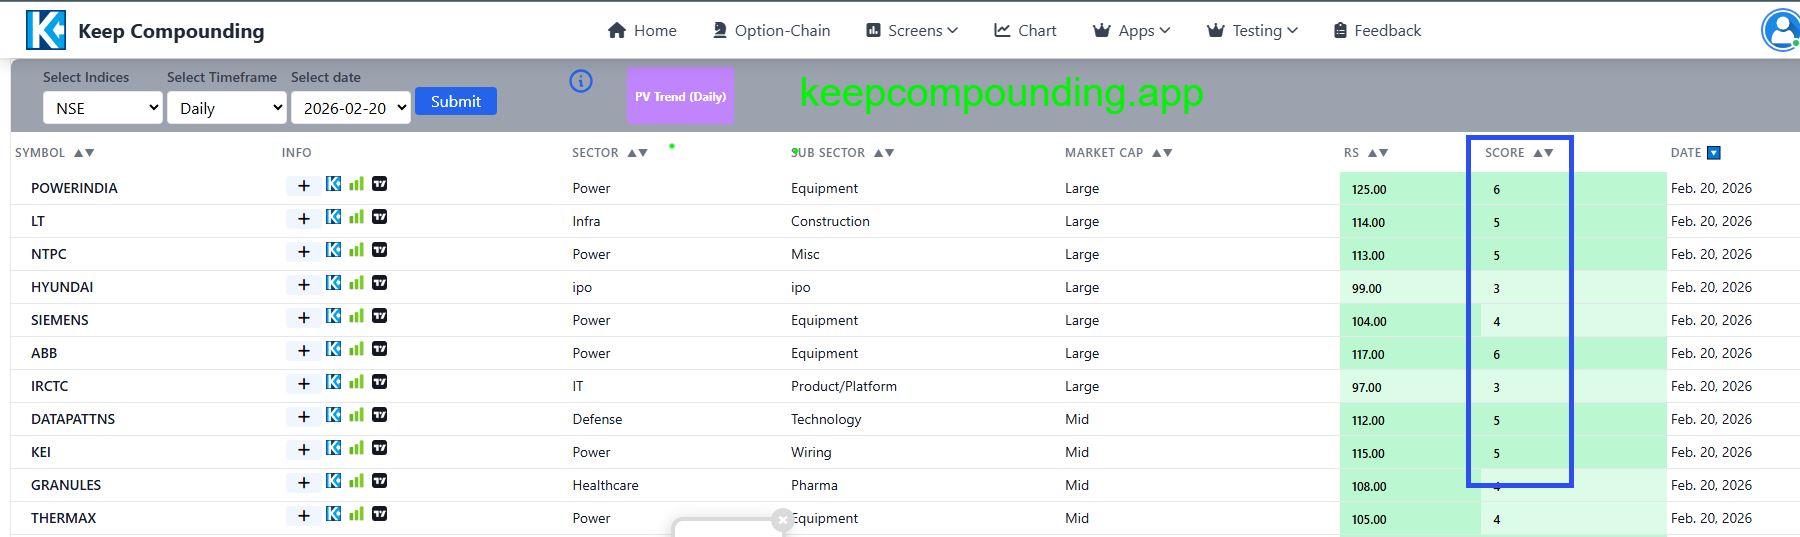Click the Submit button
1800x537 pixels.
tap(456, 101)
